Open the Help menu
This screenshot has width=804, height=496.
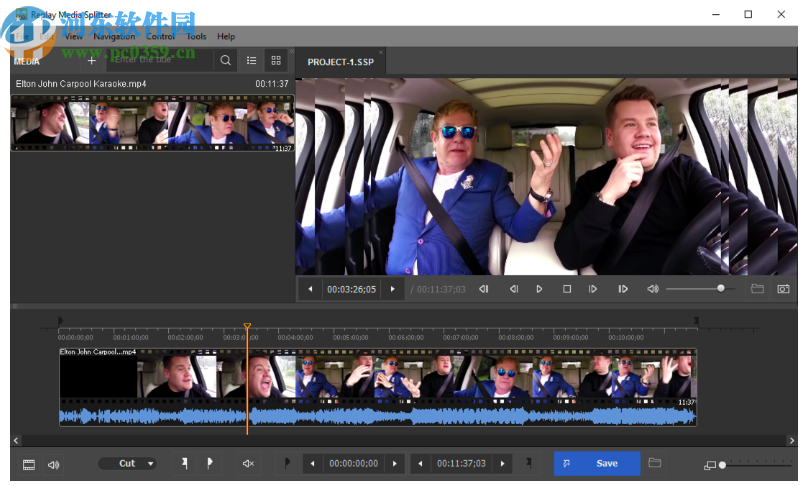226,36
